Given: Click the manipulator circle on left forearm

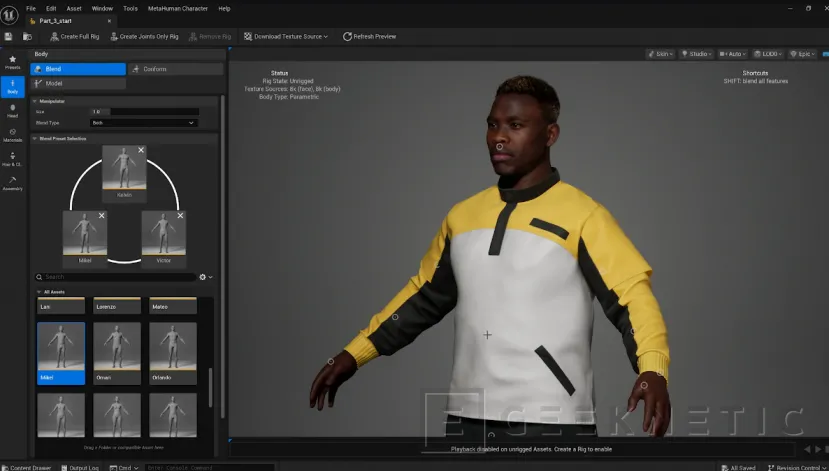Looking at the screenshot, I should tap(395, 317).
